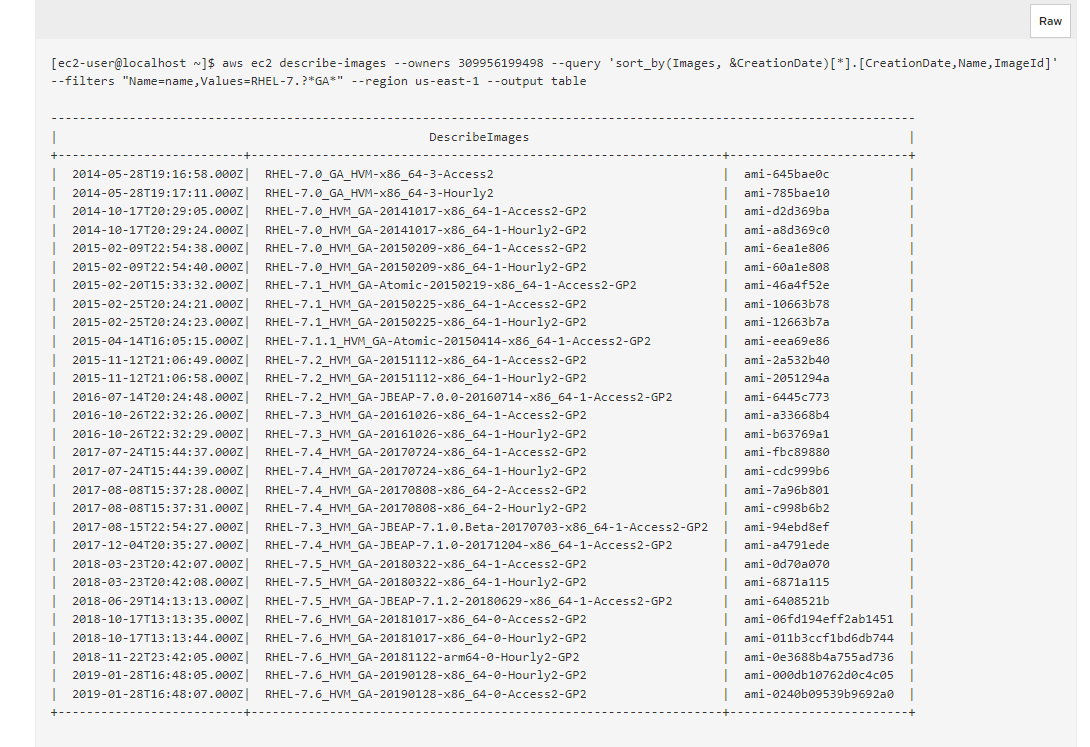The image size is (1090, 747).
Task: Click image name RHEL-7.0_GA_HVM-x86_64-3-Access2
Action: tap(379, 174)
